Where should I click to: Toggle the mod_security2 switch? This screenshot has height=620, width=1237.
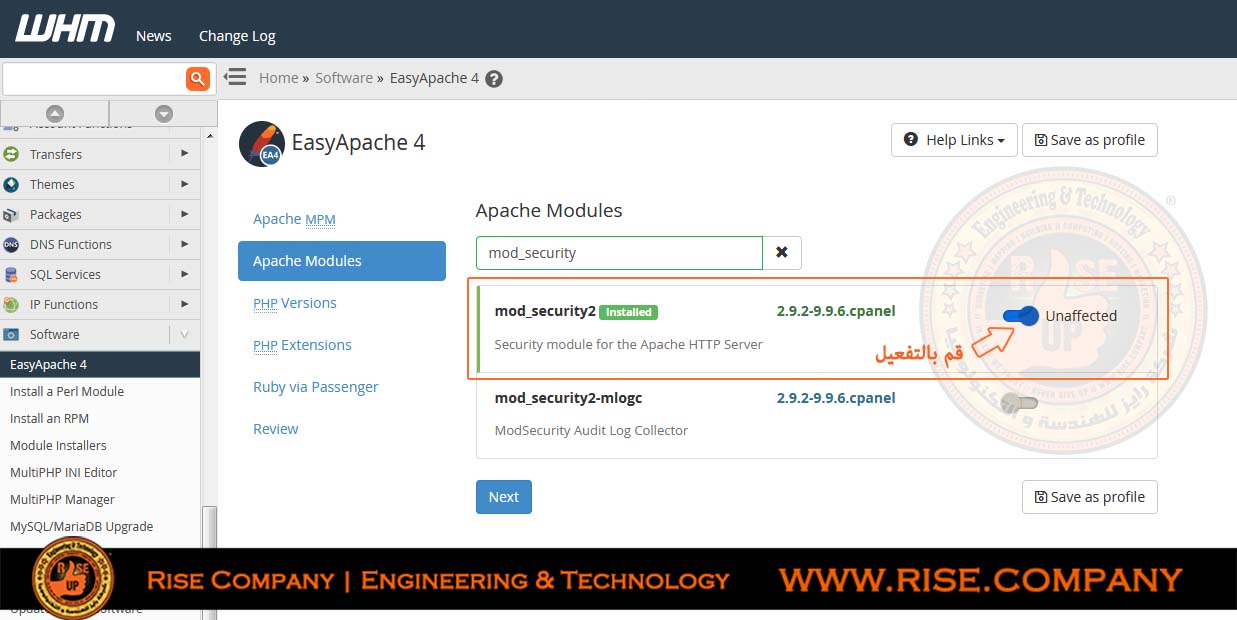(1020, 316)
